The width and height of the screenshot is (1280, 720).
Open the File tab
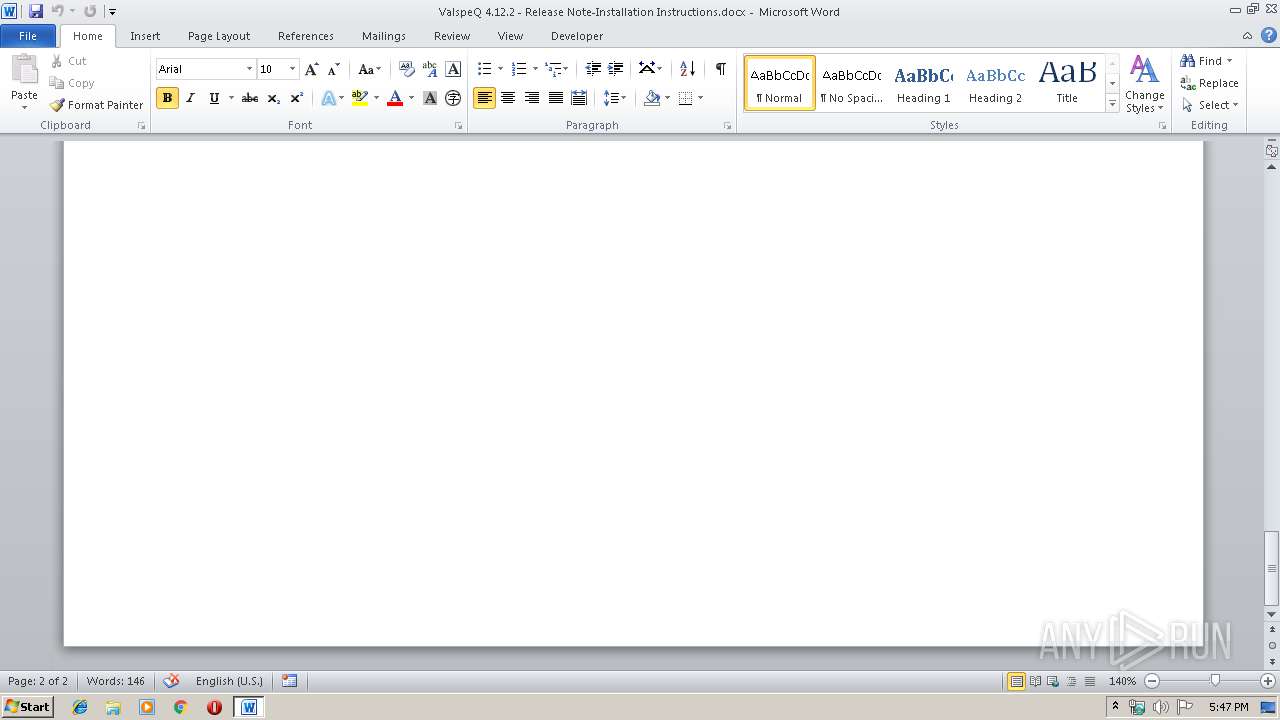click(x=28, y=36)
